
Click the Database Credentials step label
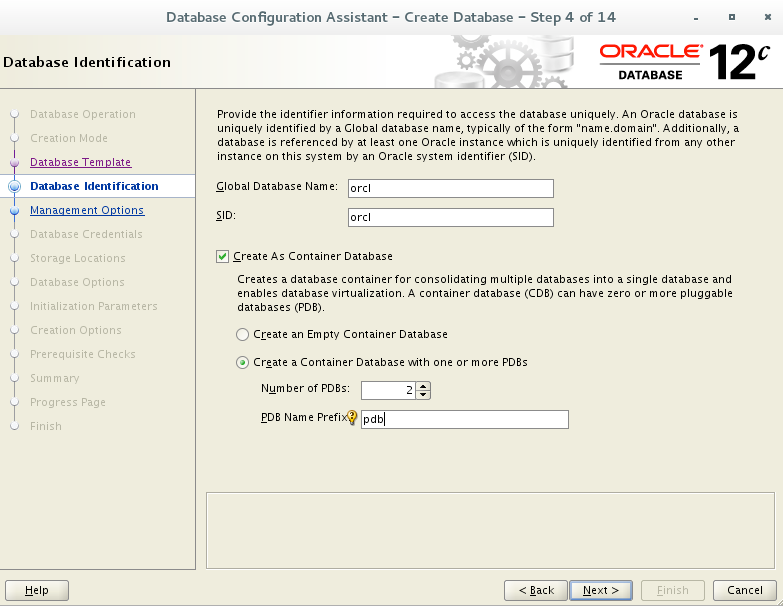(x=86, y=234)
